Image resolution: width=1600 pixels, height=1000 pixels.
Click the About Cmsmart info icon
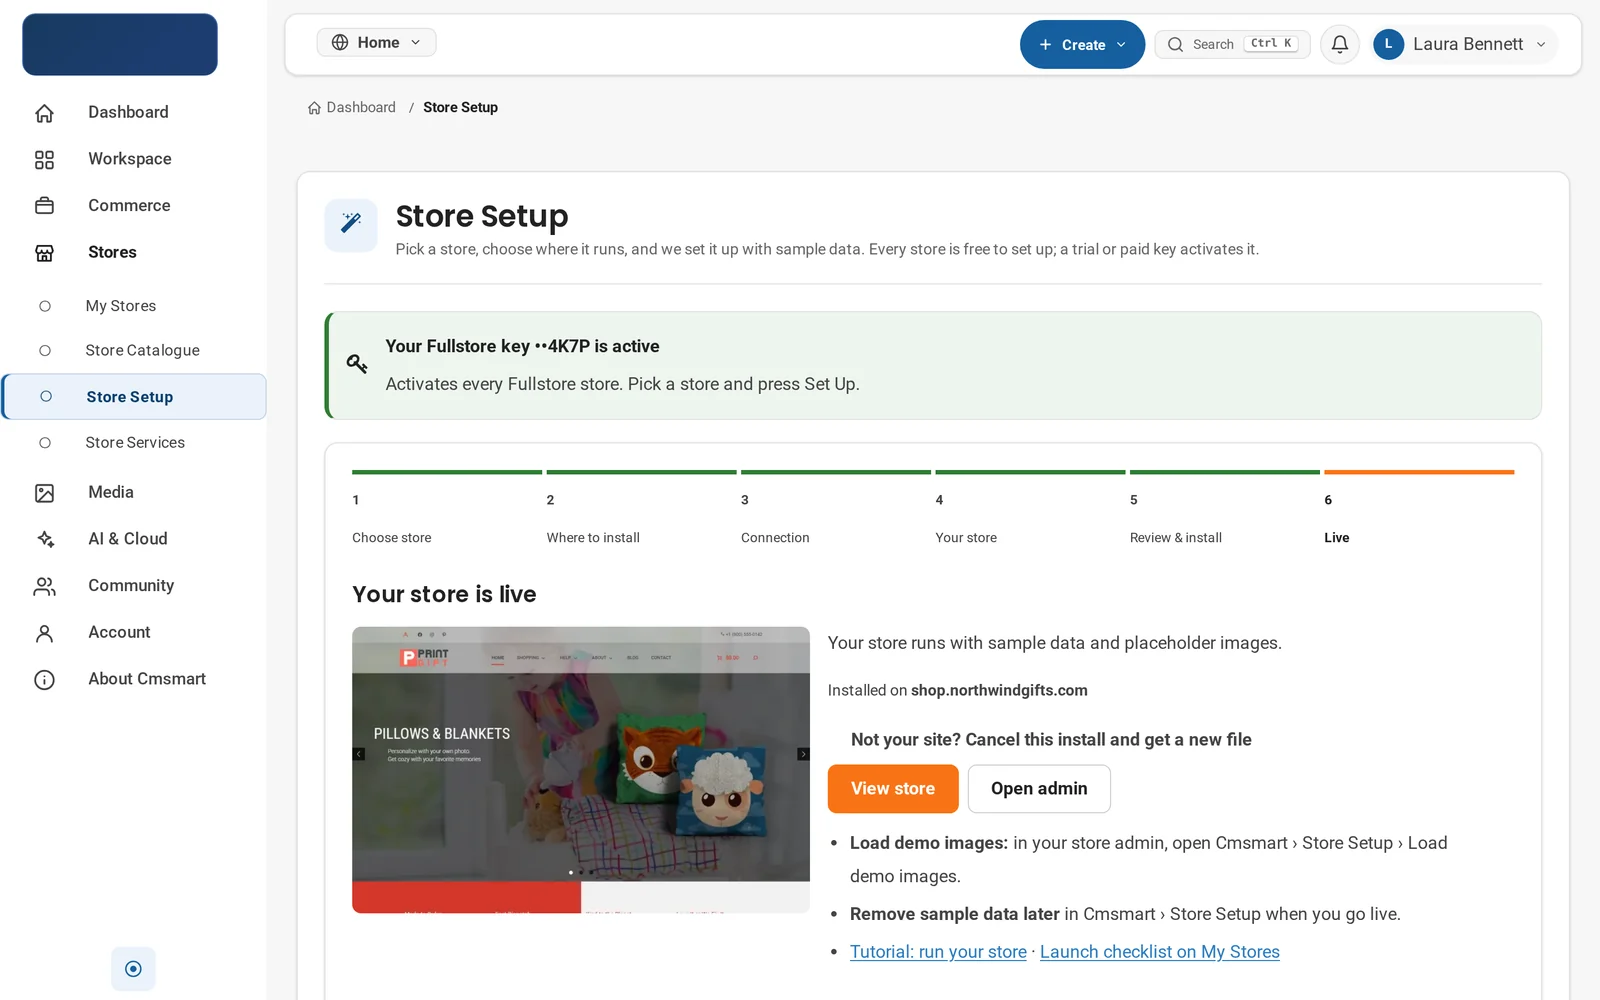click(x=44, y=680)
